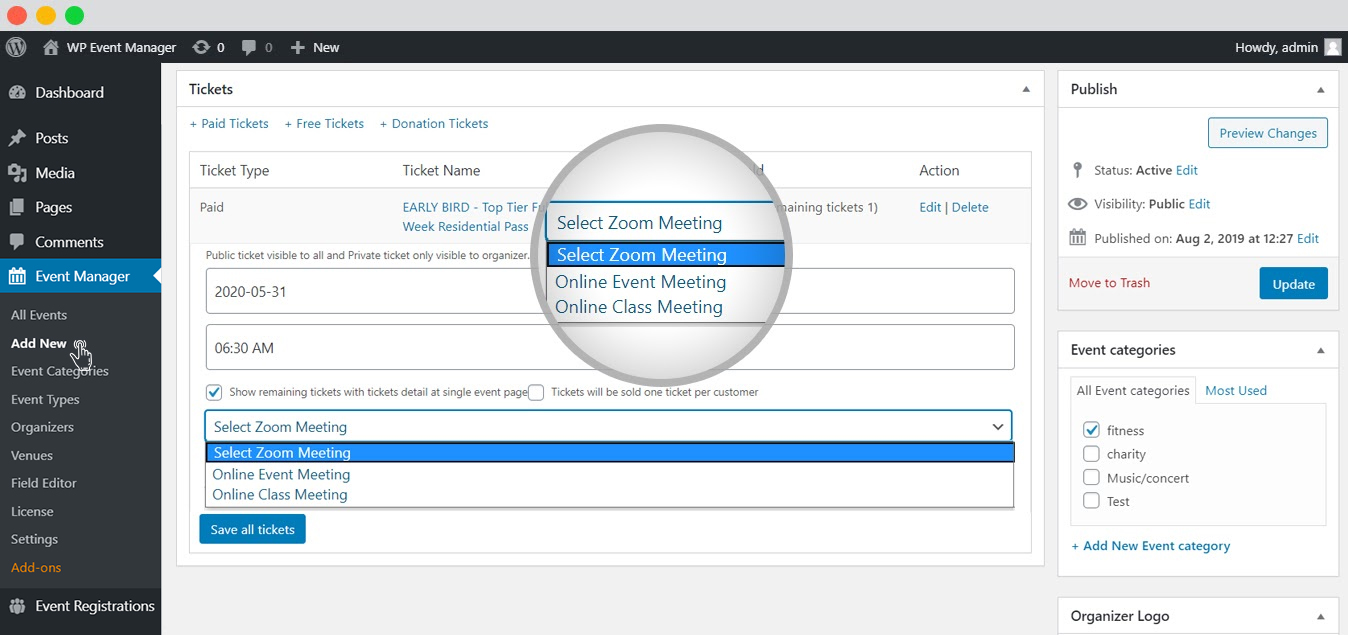Check the Music/concert category

(1091, 478)
